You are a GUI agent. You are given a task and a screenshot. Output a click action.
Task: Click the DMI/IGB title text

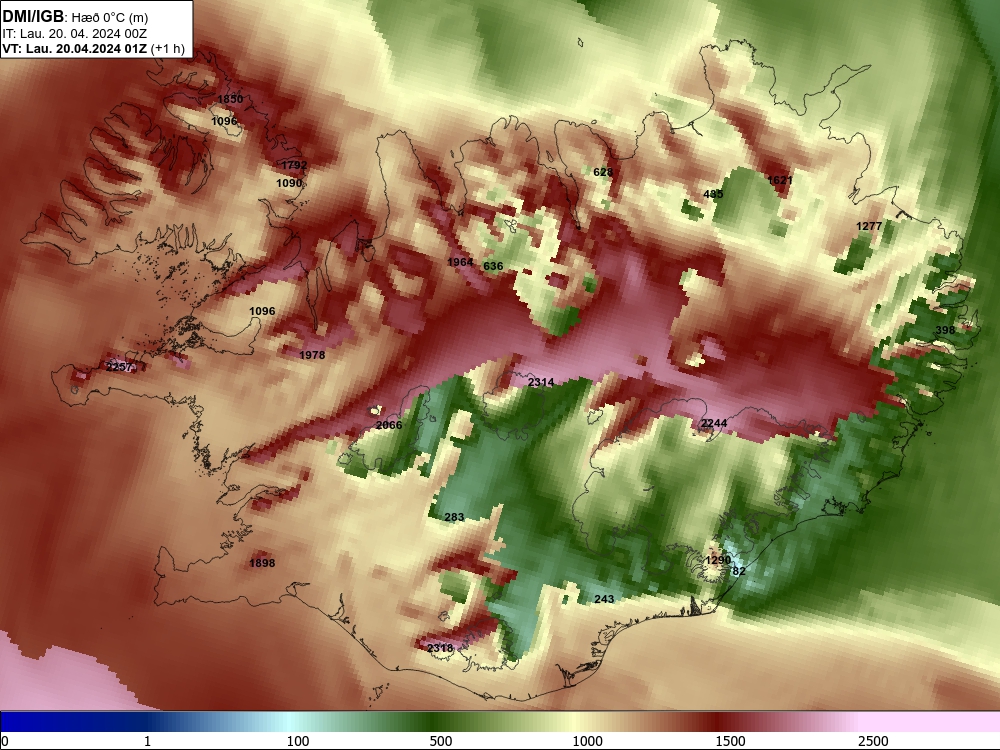point(33,17)
